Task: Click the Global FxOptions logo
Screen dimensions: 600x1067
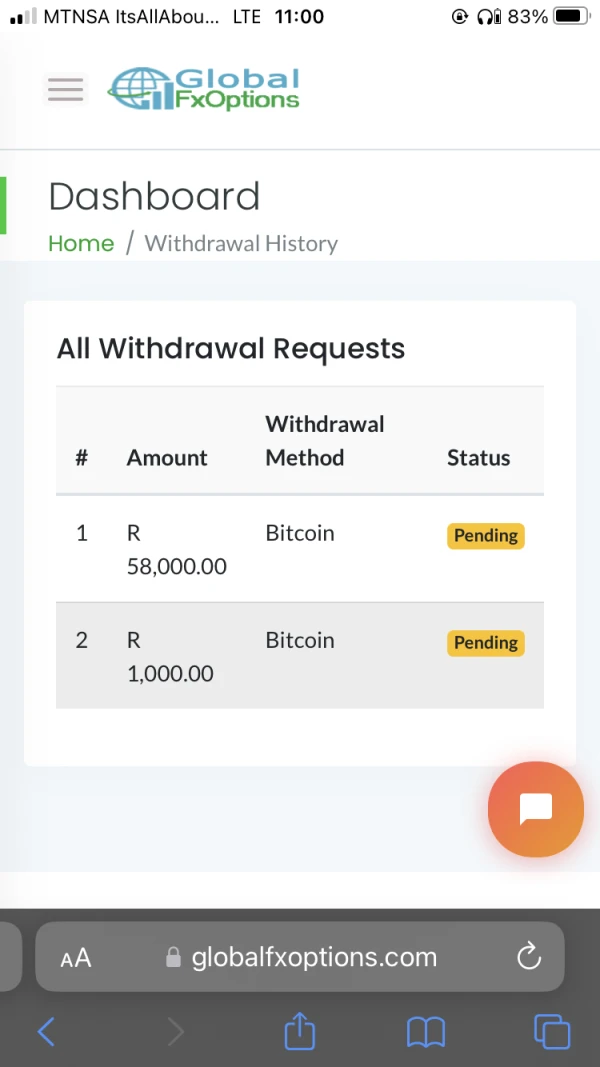Action: coord(204,89)
